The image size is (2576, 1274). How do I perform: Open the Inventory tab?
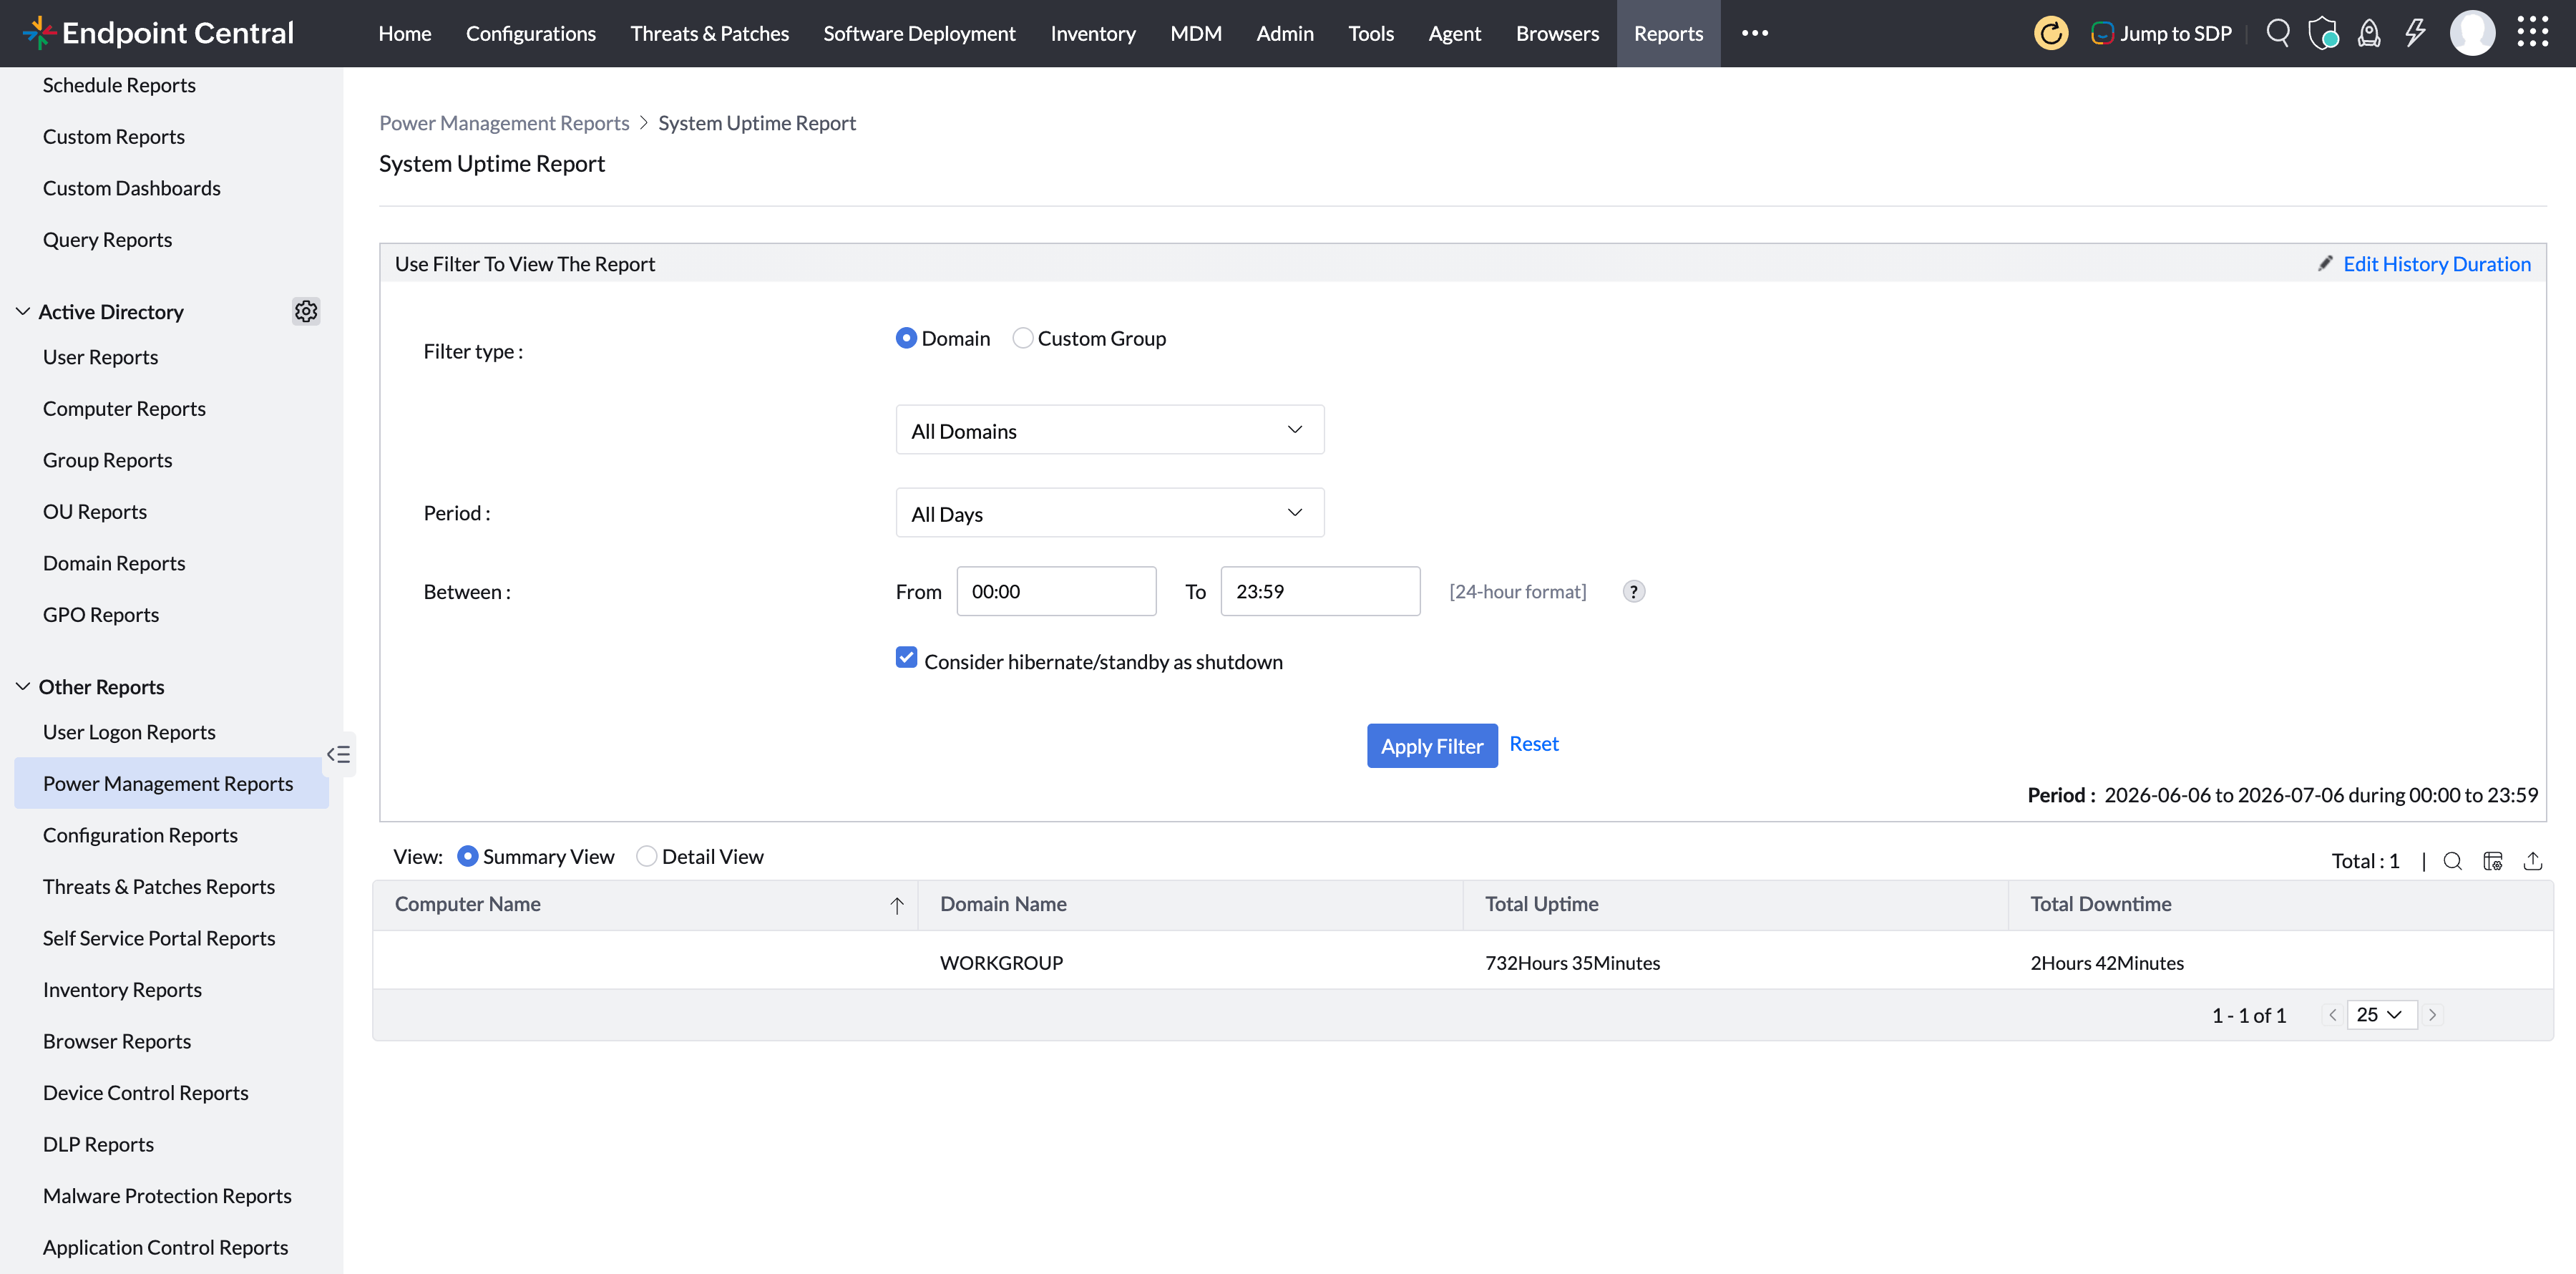coord(1092,33)
